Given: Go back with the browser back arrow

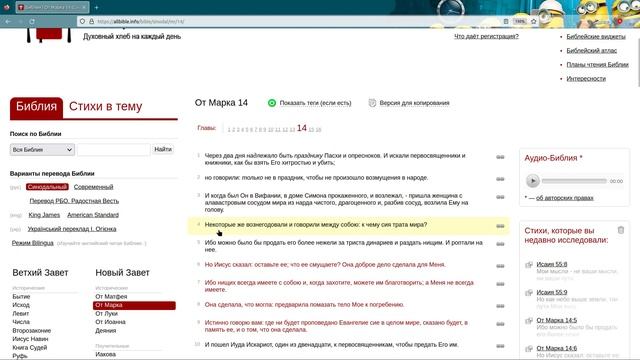Looking at the screenshot, I should (8, 21).
